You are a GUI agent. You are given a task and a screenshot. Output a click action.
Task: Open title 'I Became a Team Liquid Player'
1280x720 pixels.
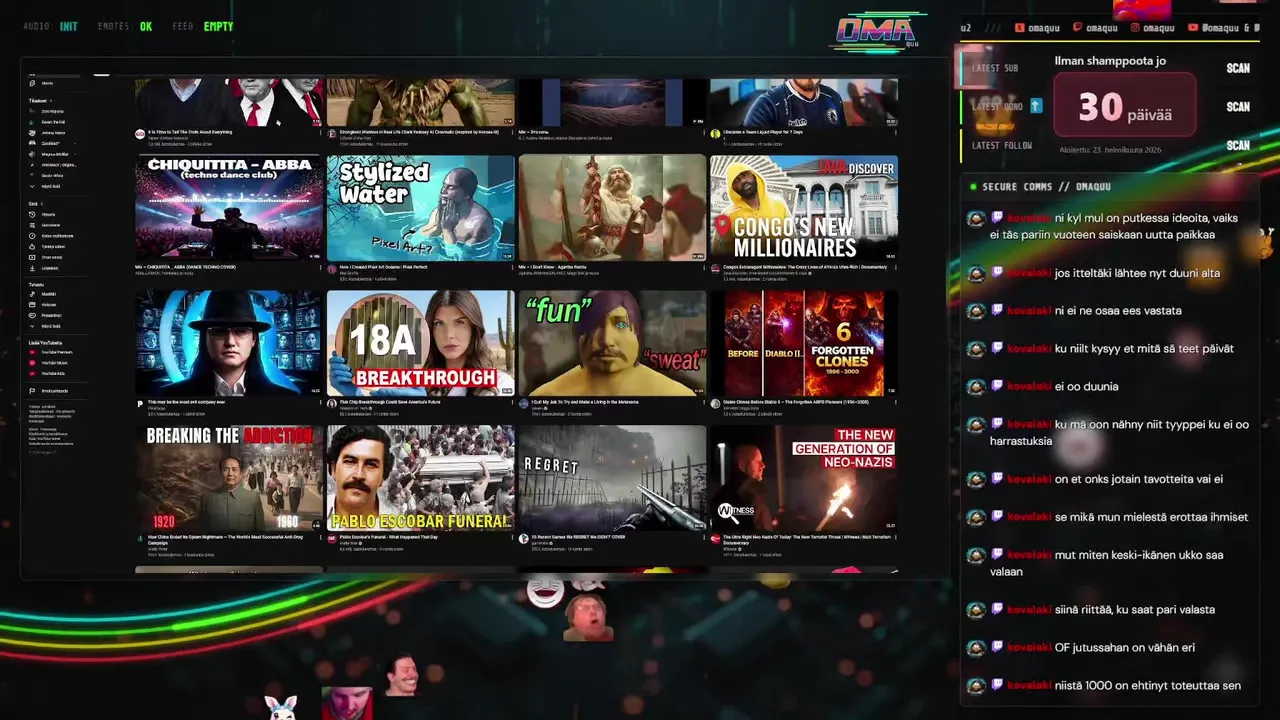[x=763, y=132]
